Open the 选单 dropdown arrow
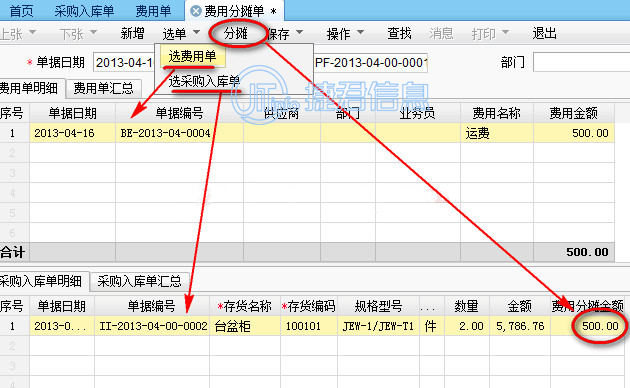Image resolution: width=630 pixels, height=388 pixels. 196,32
